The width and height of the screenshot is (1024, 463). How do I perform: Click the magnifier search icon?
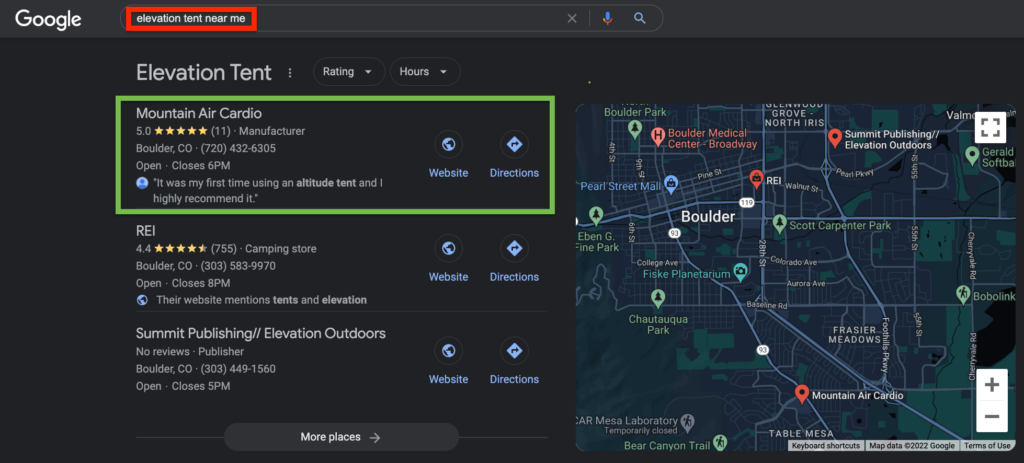tap(640, 18)
